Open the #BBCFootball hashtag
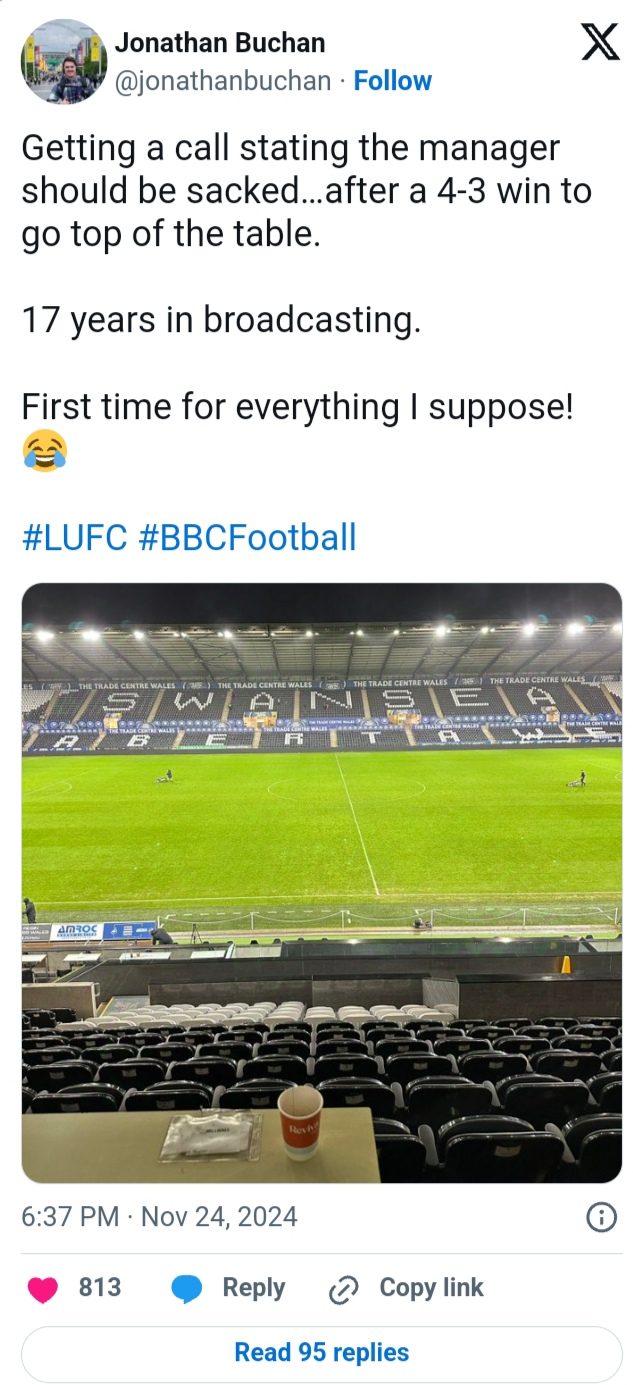The image size is (633, 1385). [x=246, y=537]
